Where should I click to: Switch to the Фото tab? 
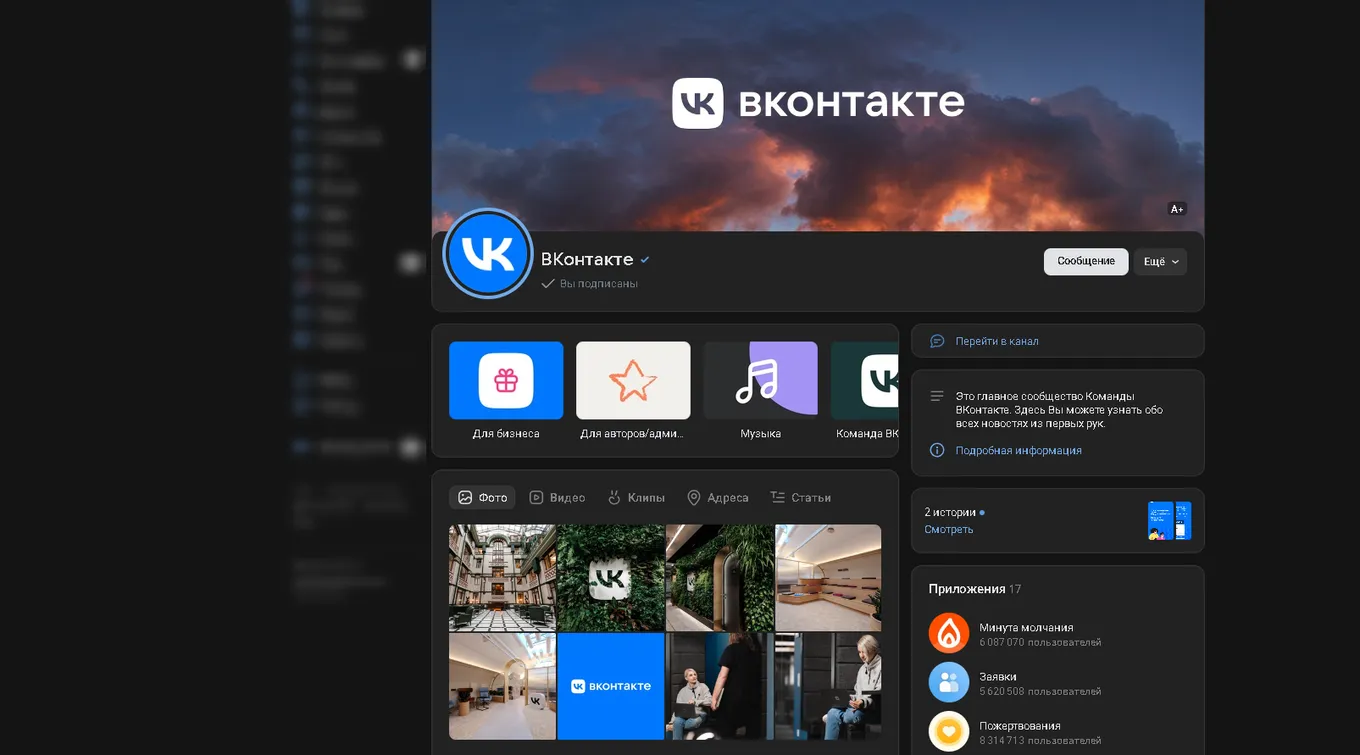[x=482, y=497]
